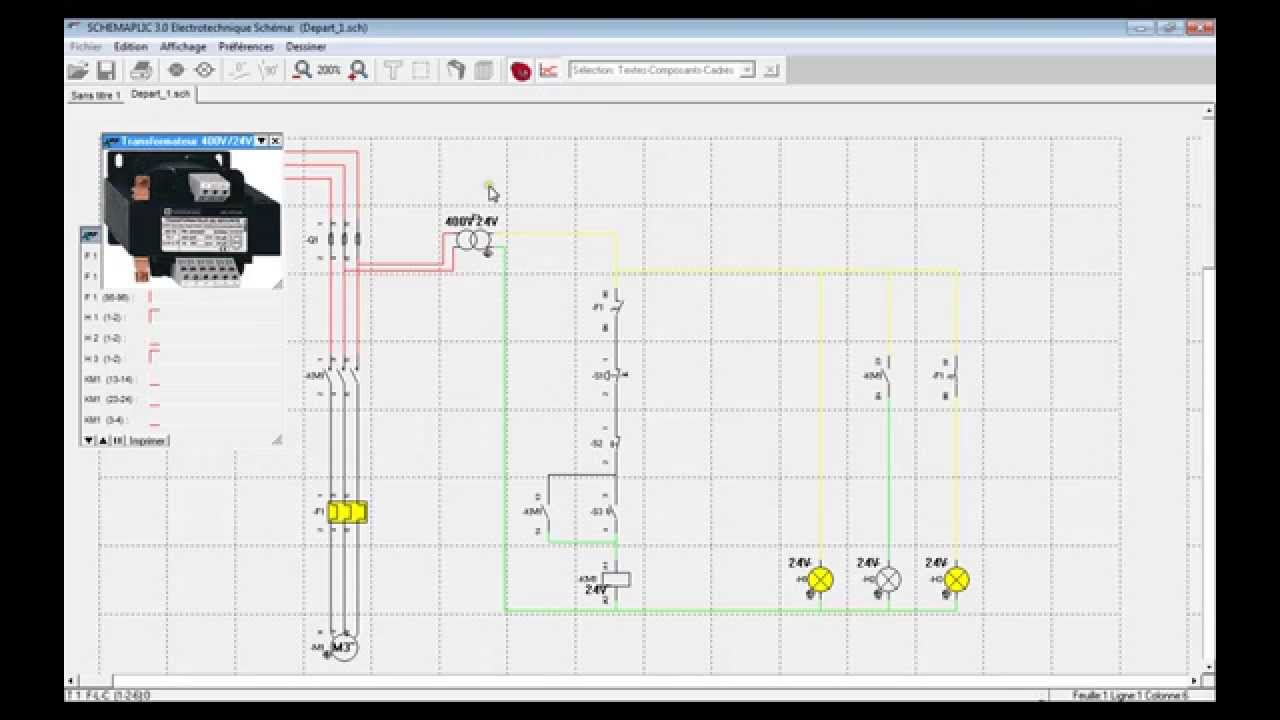Click the hand-shaped toolbar icon

tap(456, 70)
